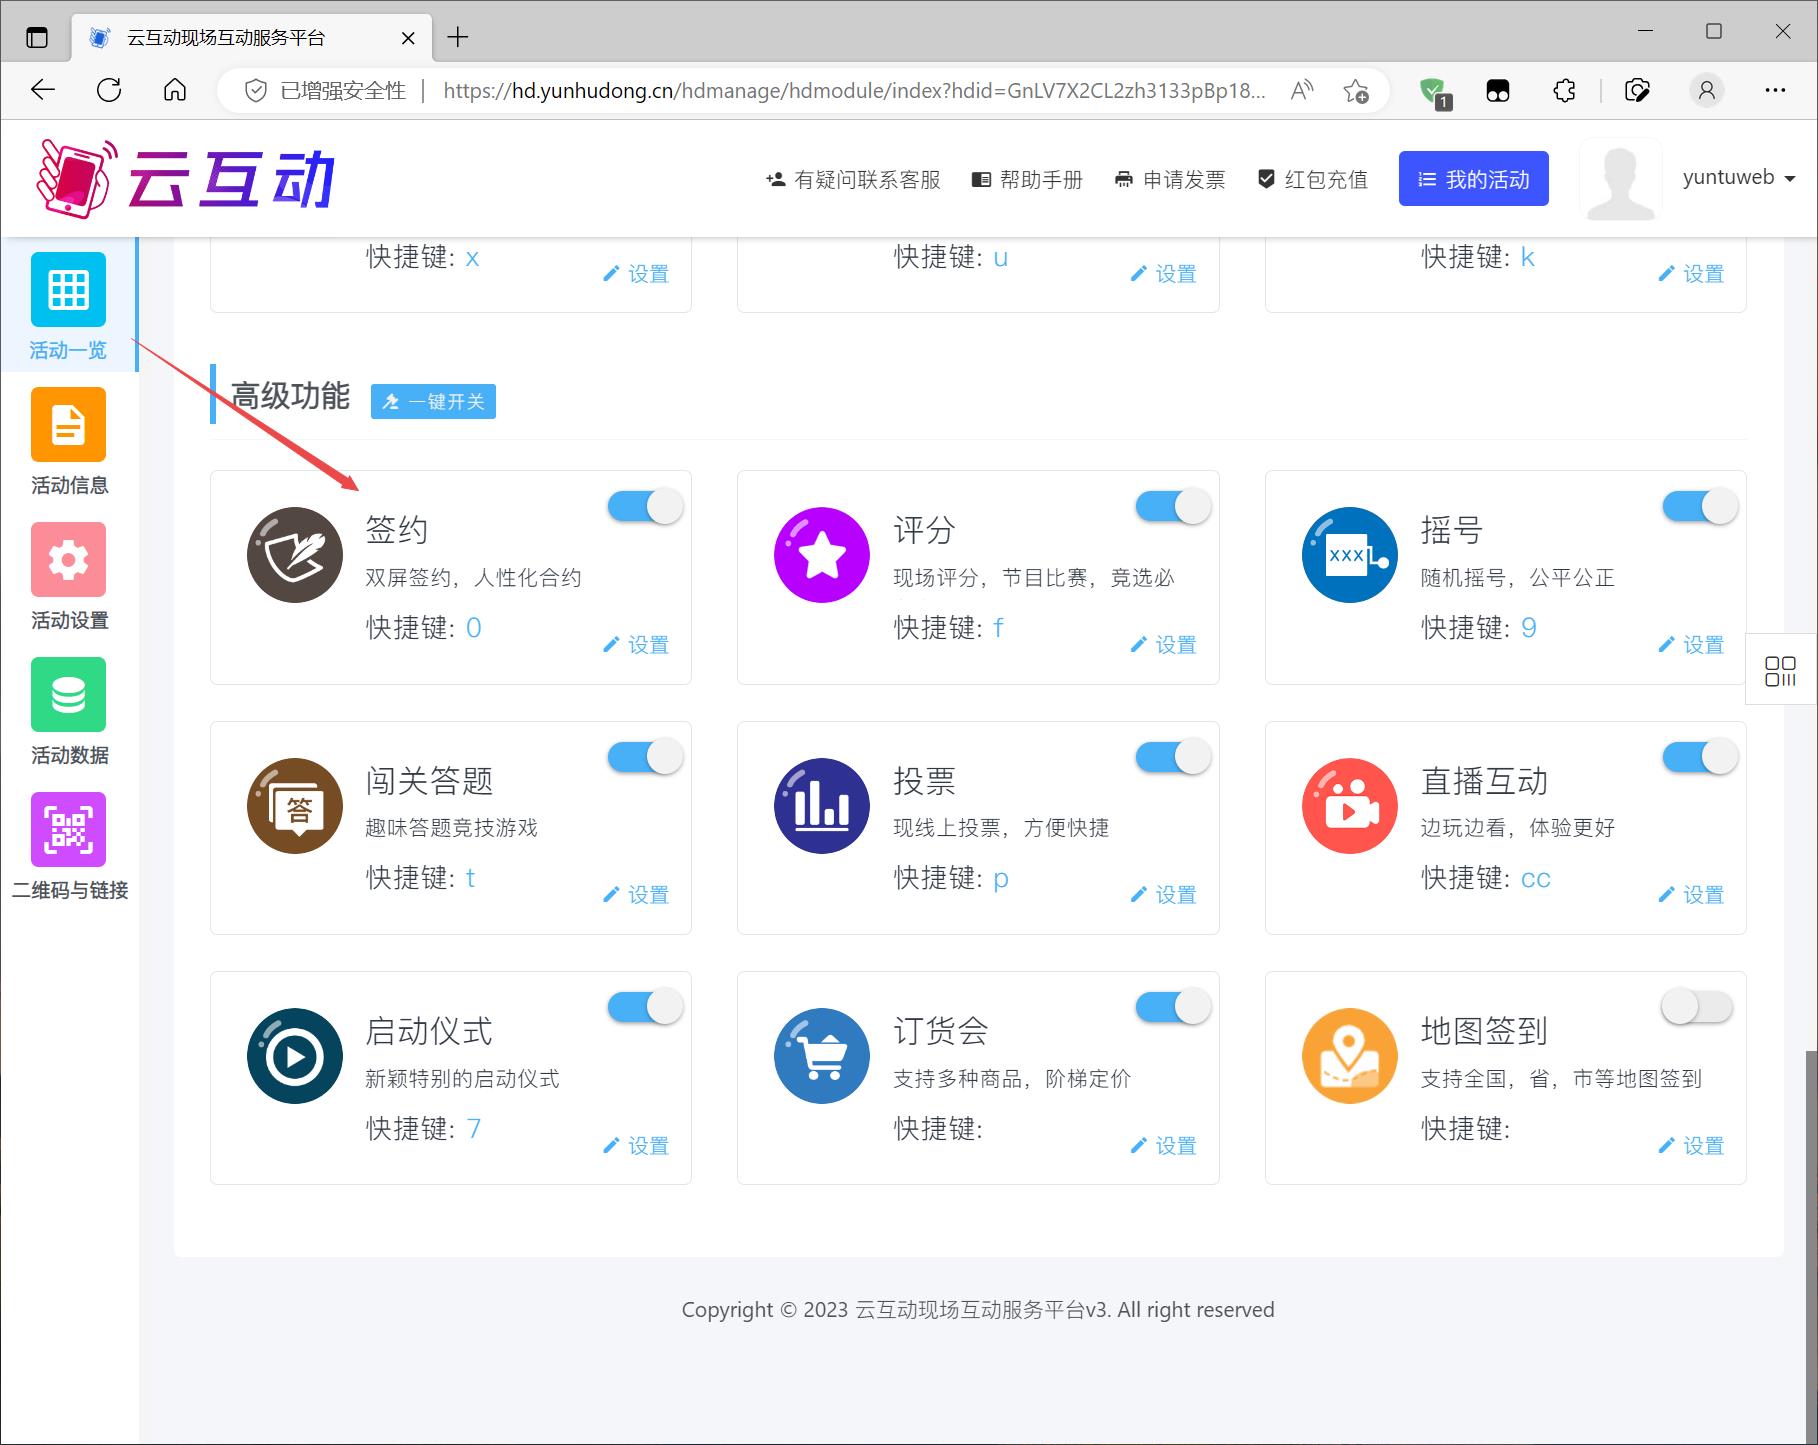Open the browser settings ellipsis menu
1818x1445 pixels.
[x=1775, y=91]
